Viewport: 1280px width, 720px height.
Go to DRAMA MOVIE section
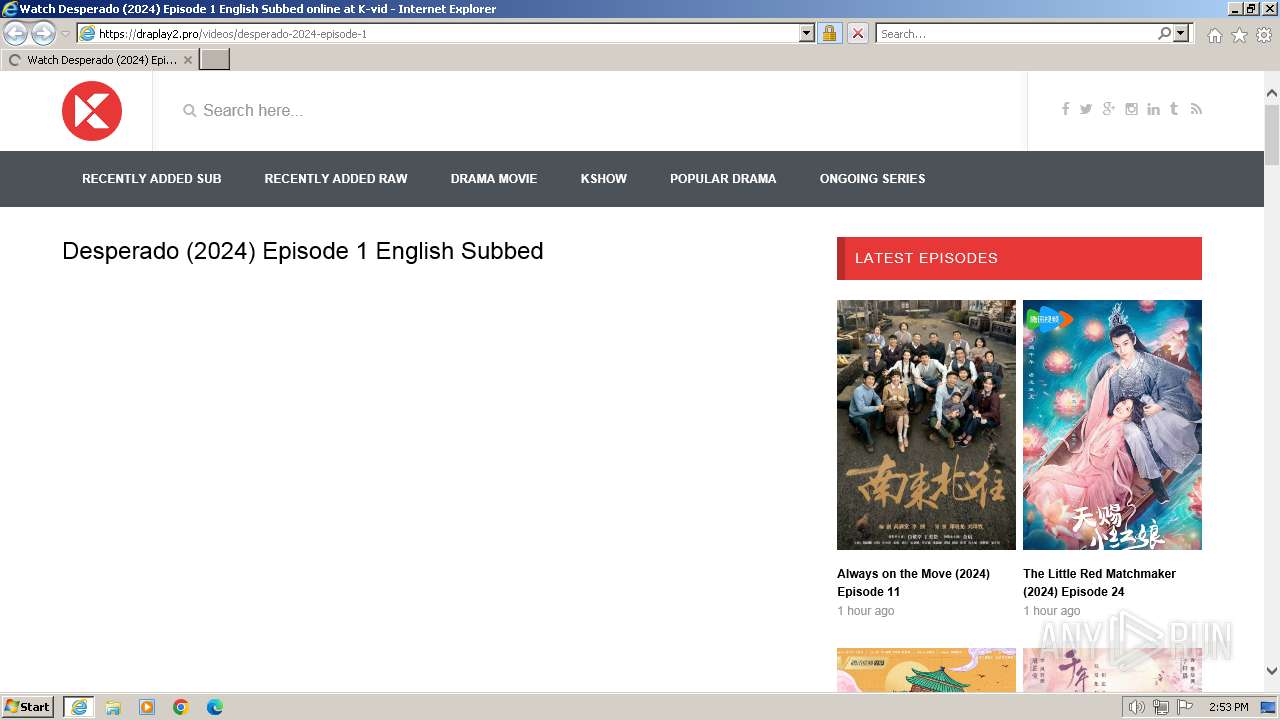coord(494,179)
